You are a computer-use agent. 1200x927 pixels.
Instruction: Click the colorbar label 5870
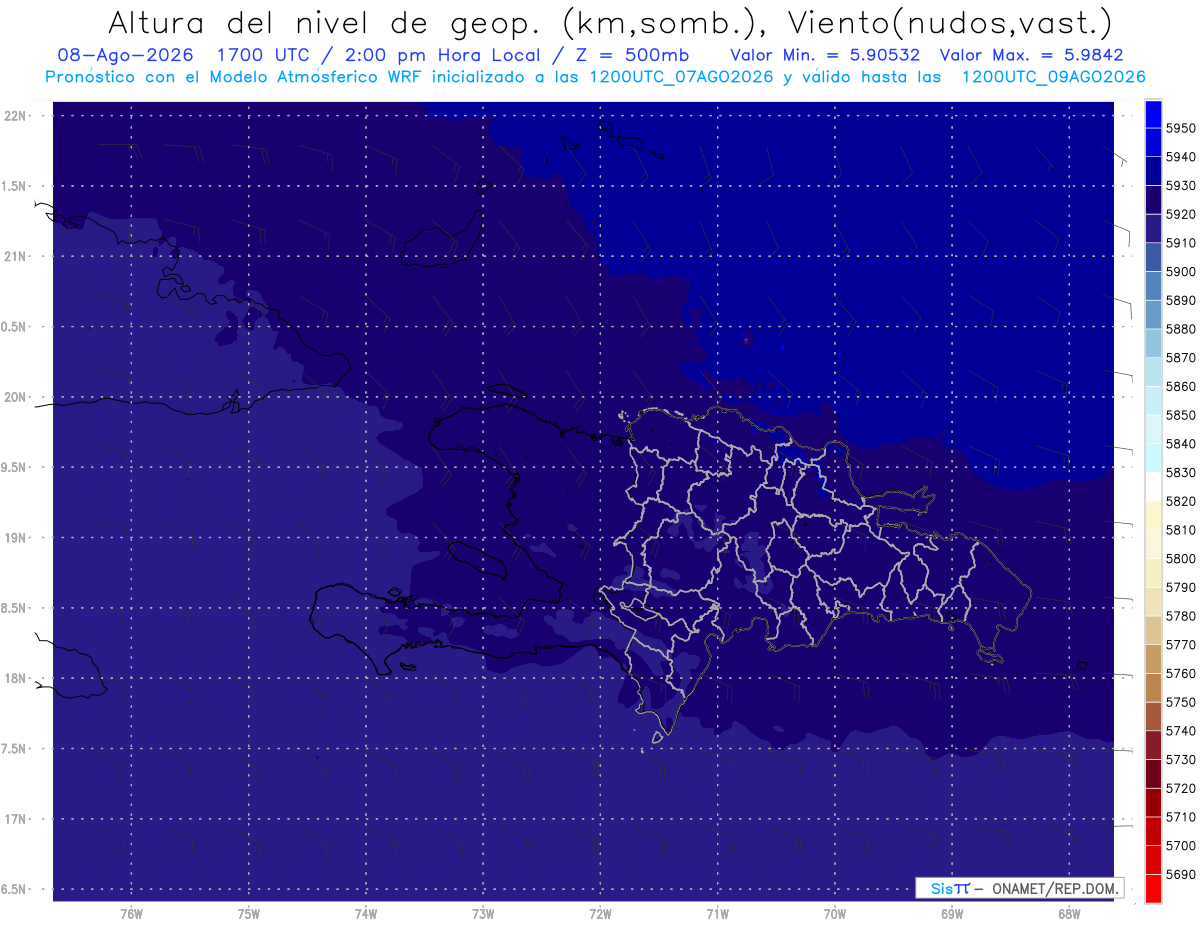[1181, 357]
